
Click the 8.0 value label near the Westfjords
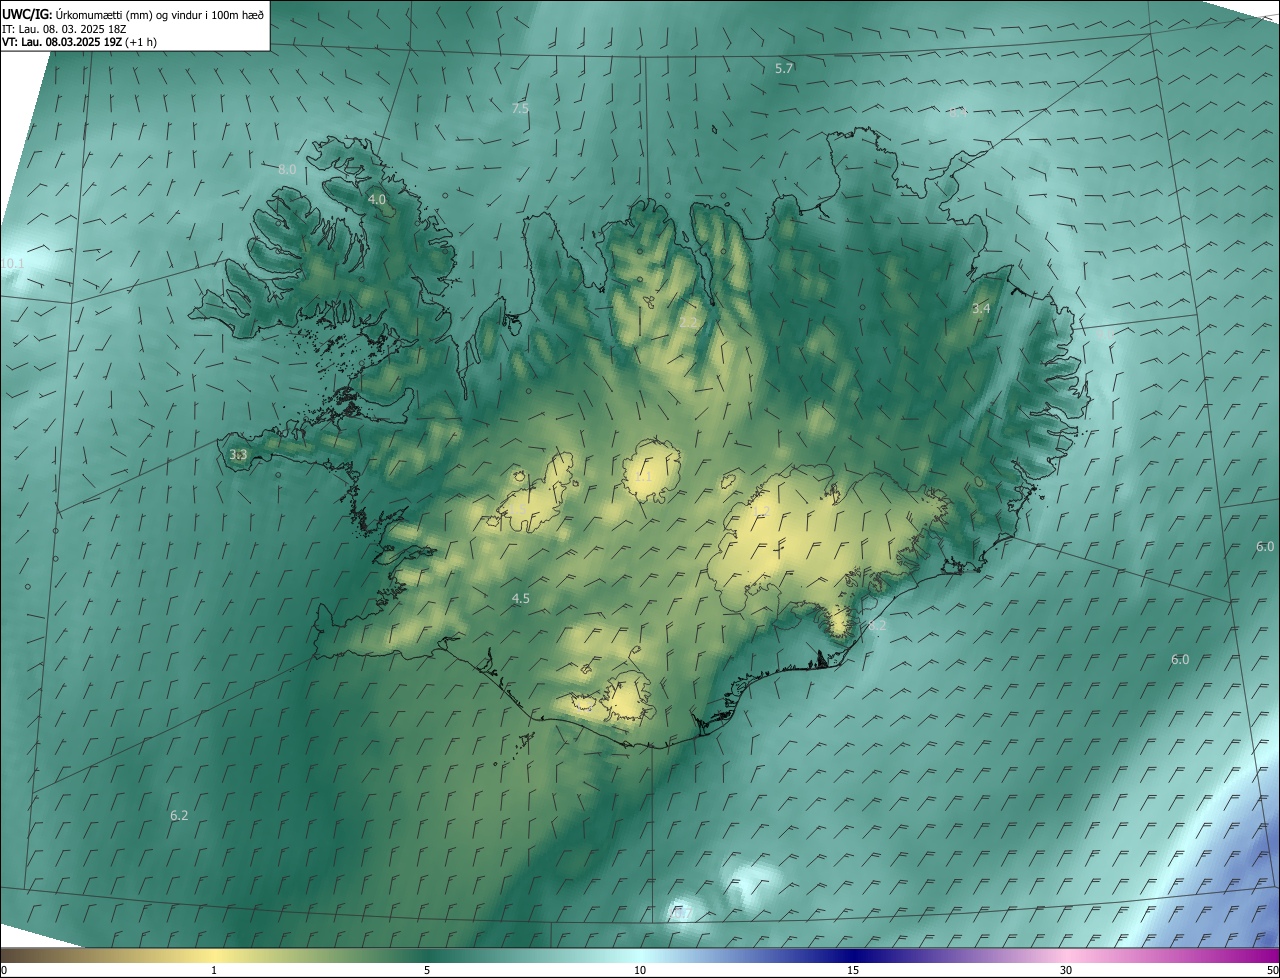[x=287, y=170]
